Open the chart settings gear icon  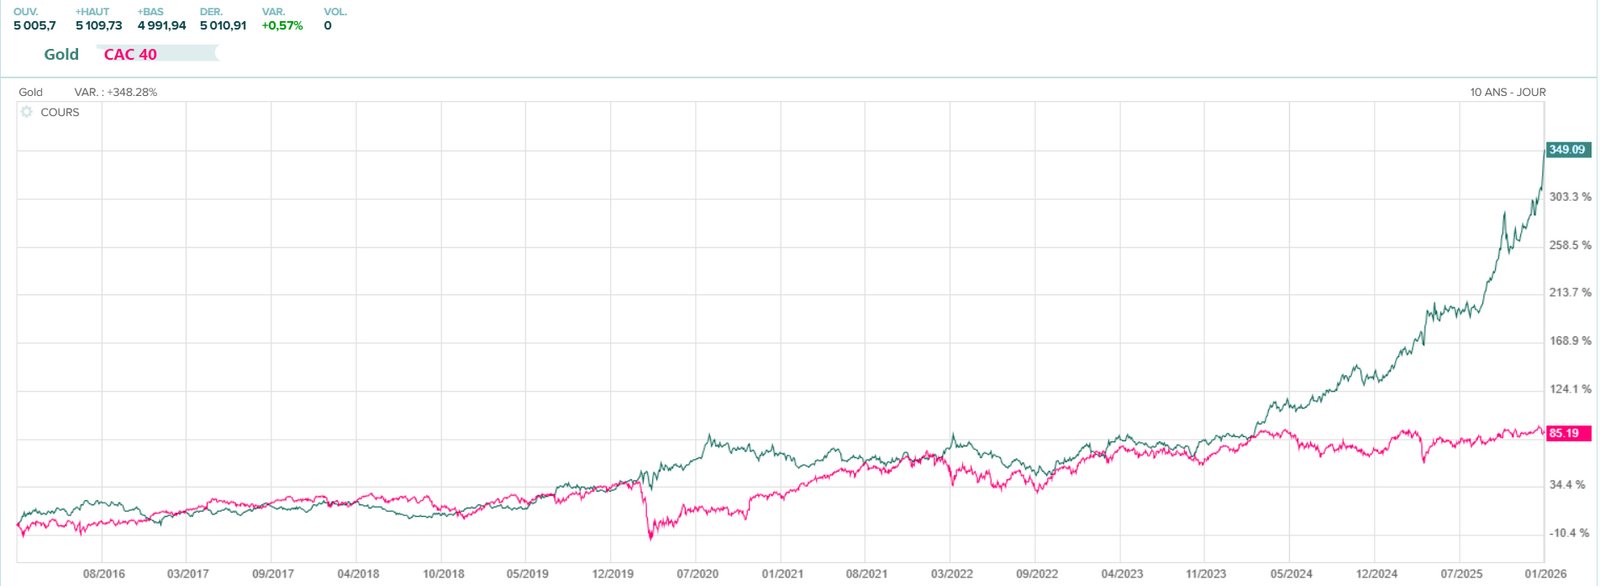coord(27,112)
